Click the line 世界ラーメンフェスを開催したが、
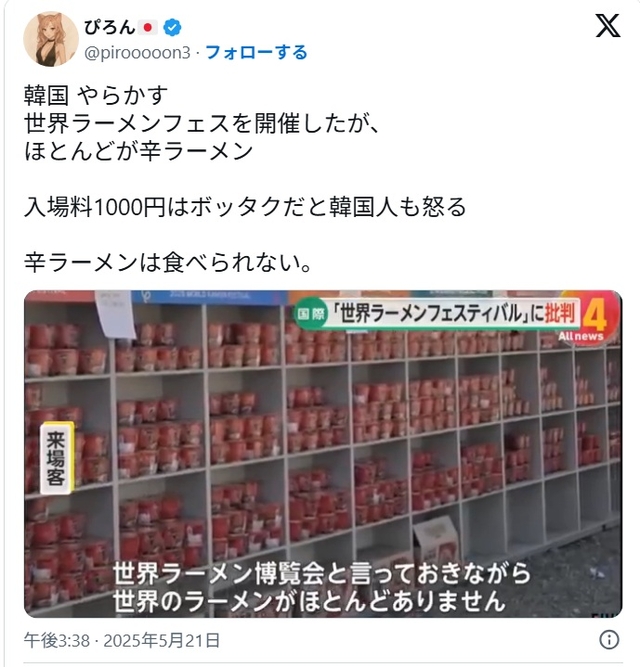This screenshot has height=667, width=640. (202, 123)
